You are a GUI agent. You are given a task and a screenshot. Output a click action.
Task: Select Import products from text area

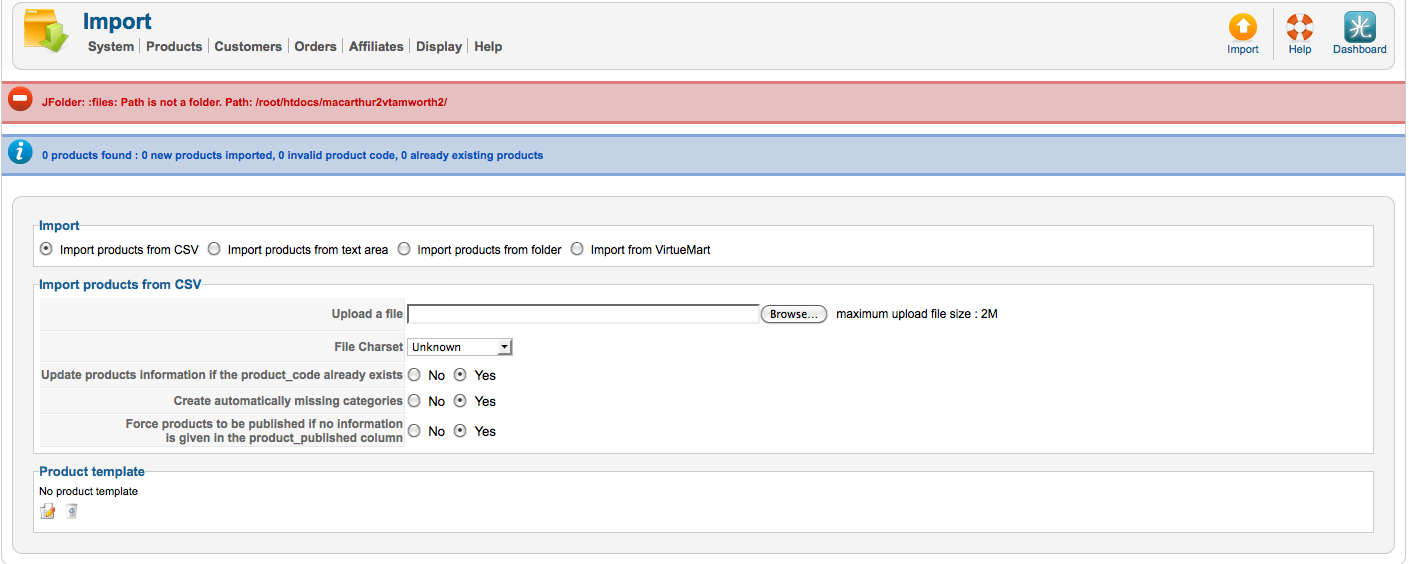click(214, 249)
